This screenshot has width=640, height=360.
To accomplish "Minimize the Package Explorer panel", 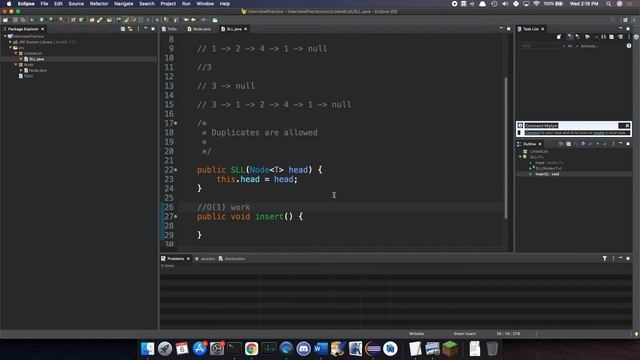I will click(146, 29).
